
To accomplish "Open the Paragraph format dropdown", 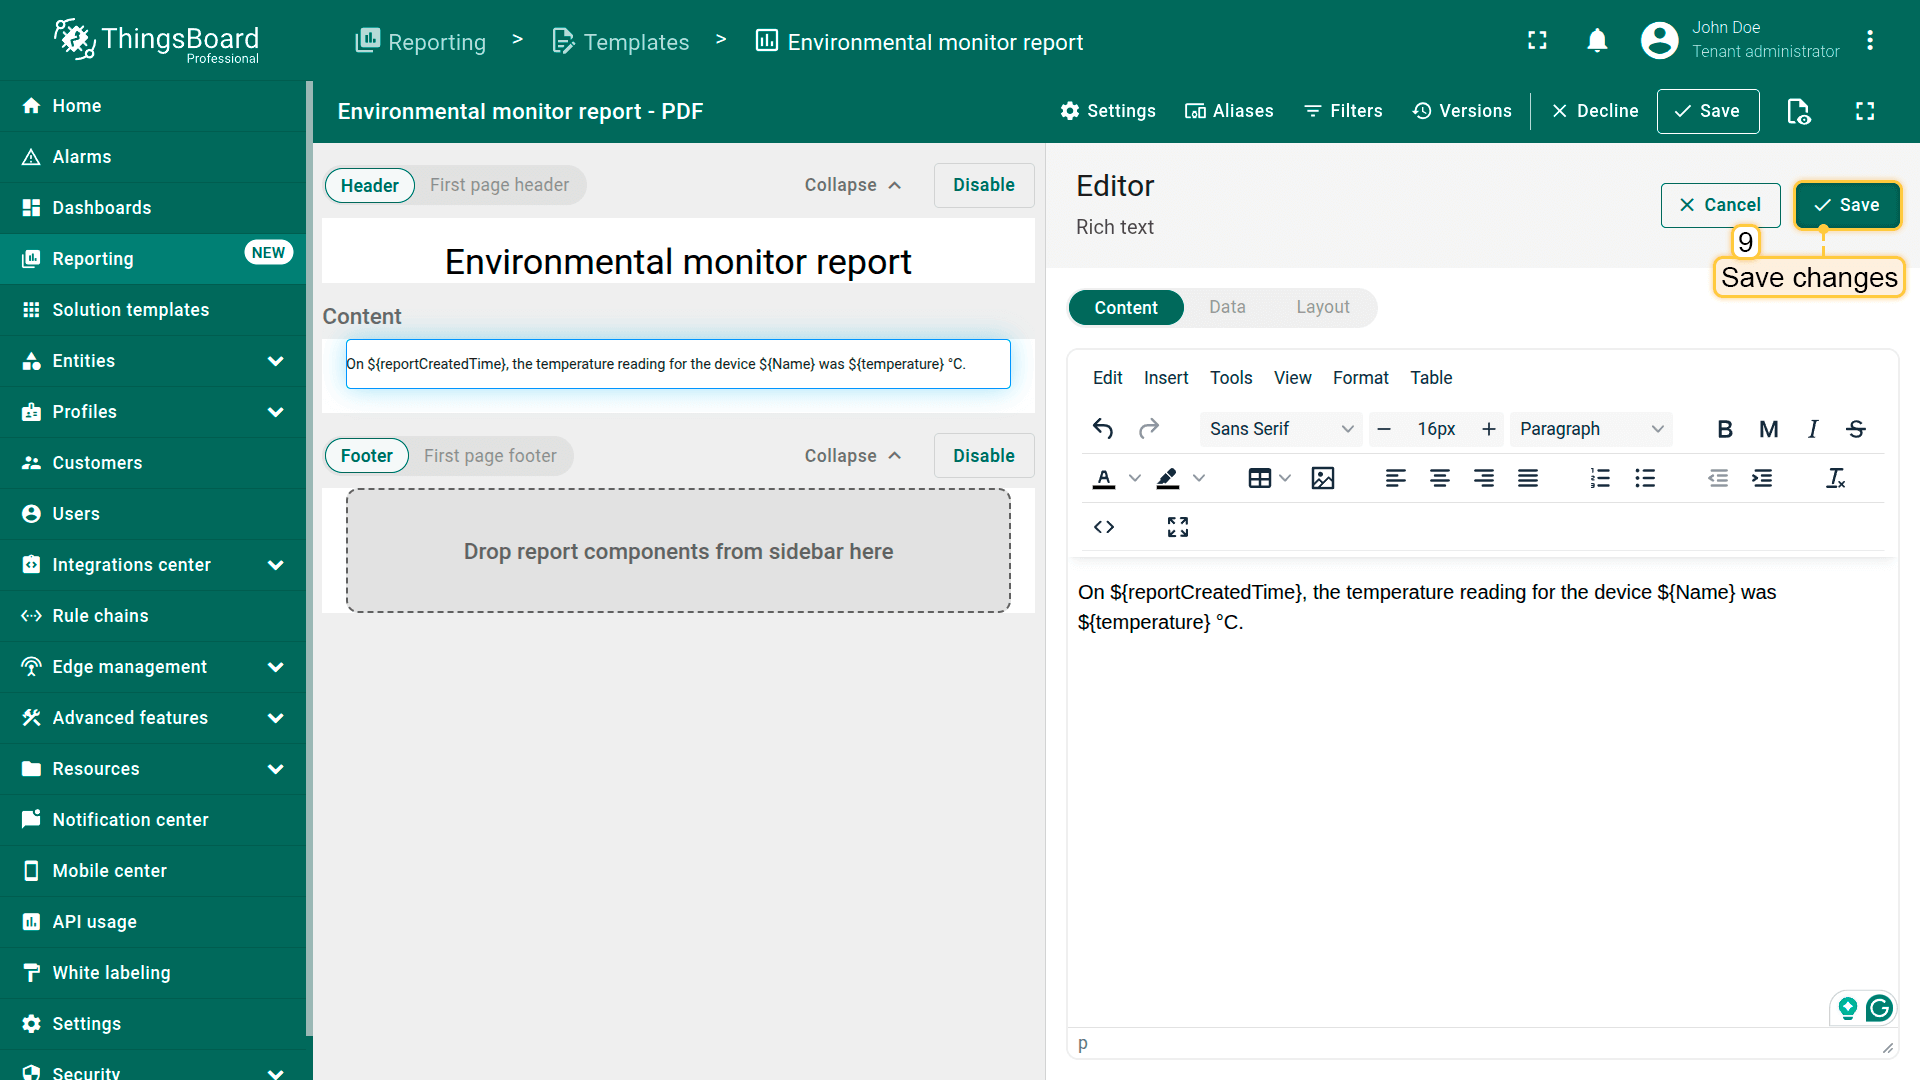I will pos(1591,429).
